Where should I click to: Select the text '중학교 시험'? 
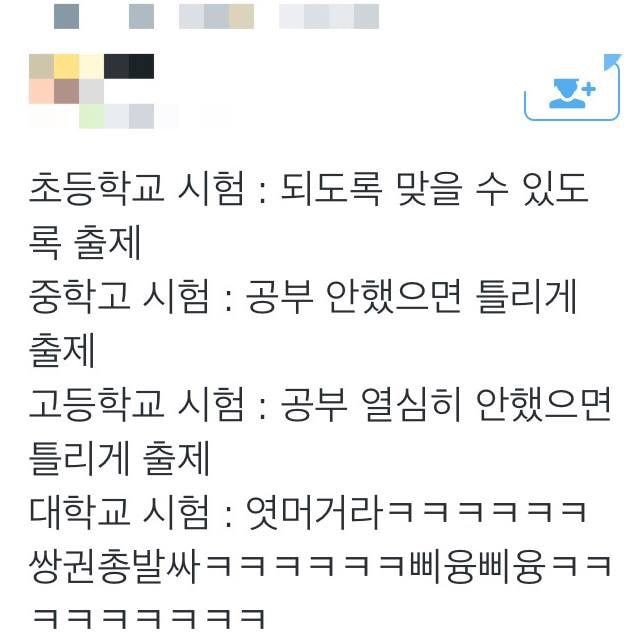coord(120,296)
